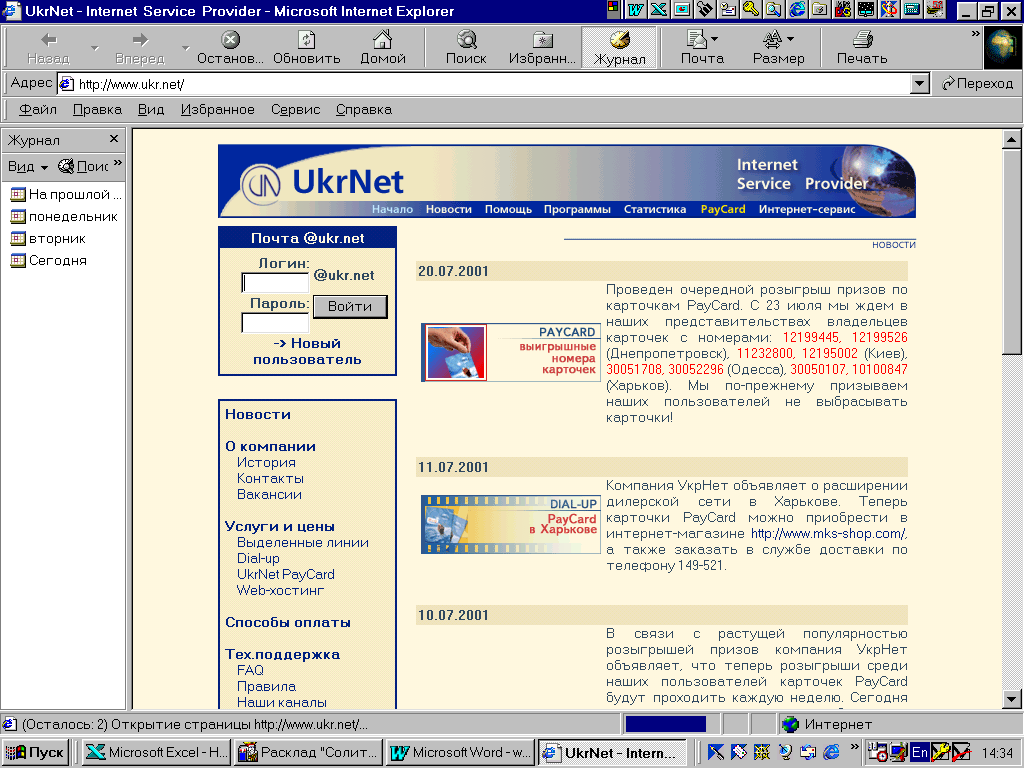The width and height of the screenshot is (1024, 768).
Task: Click Internet Explorer icon in Office shortcut bar
Action: [797, 9]
